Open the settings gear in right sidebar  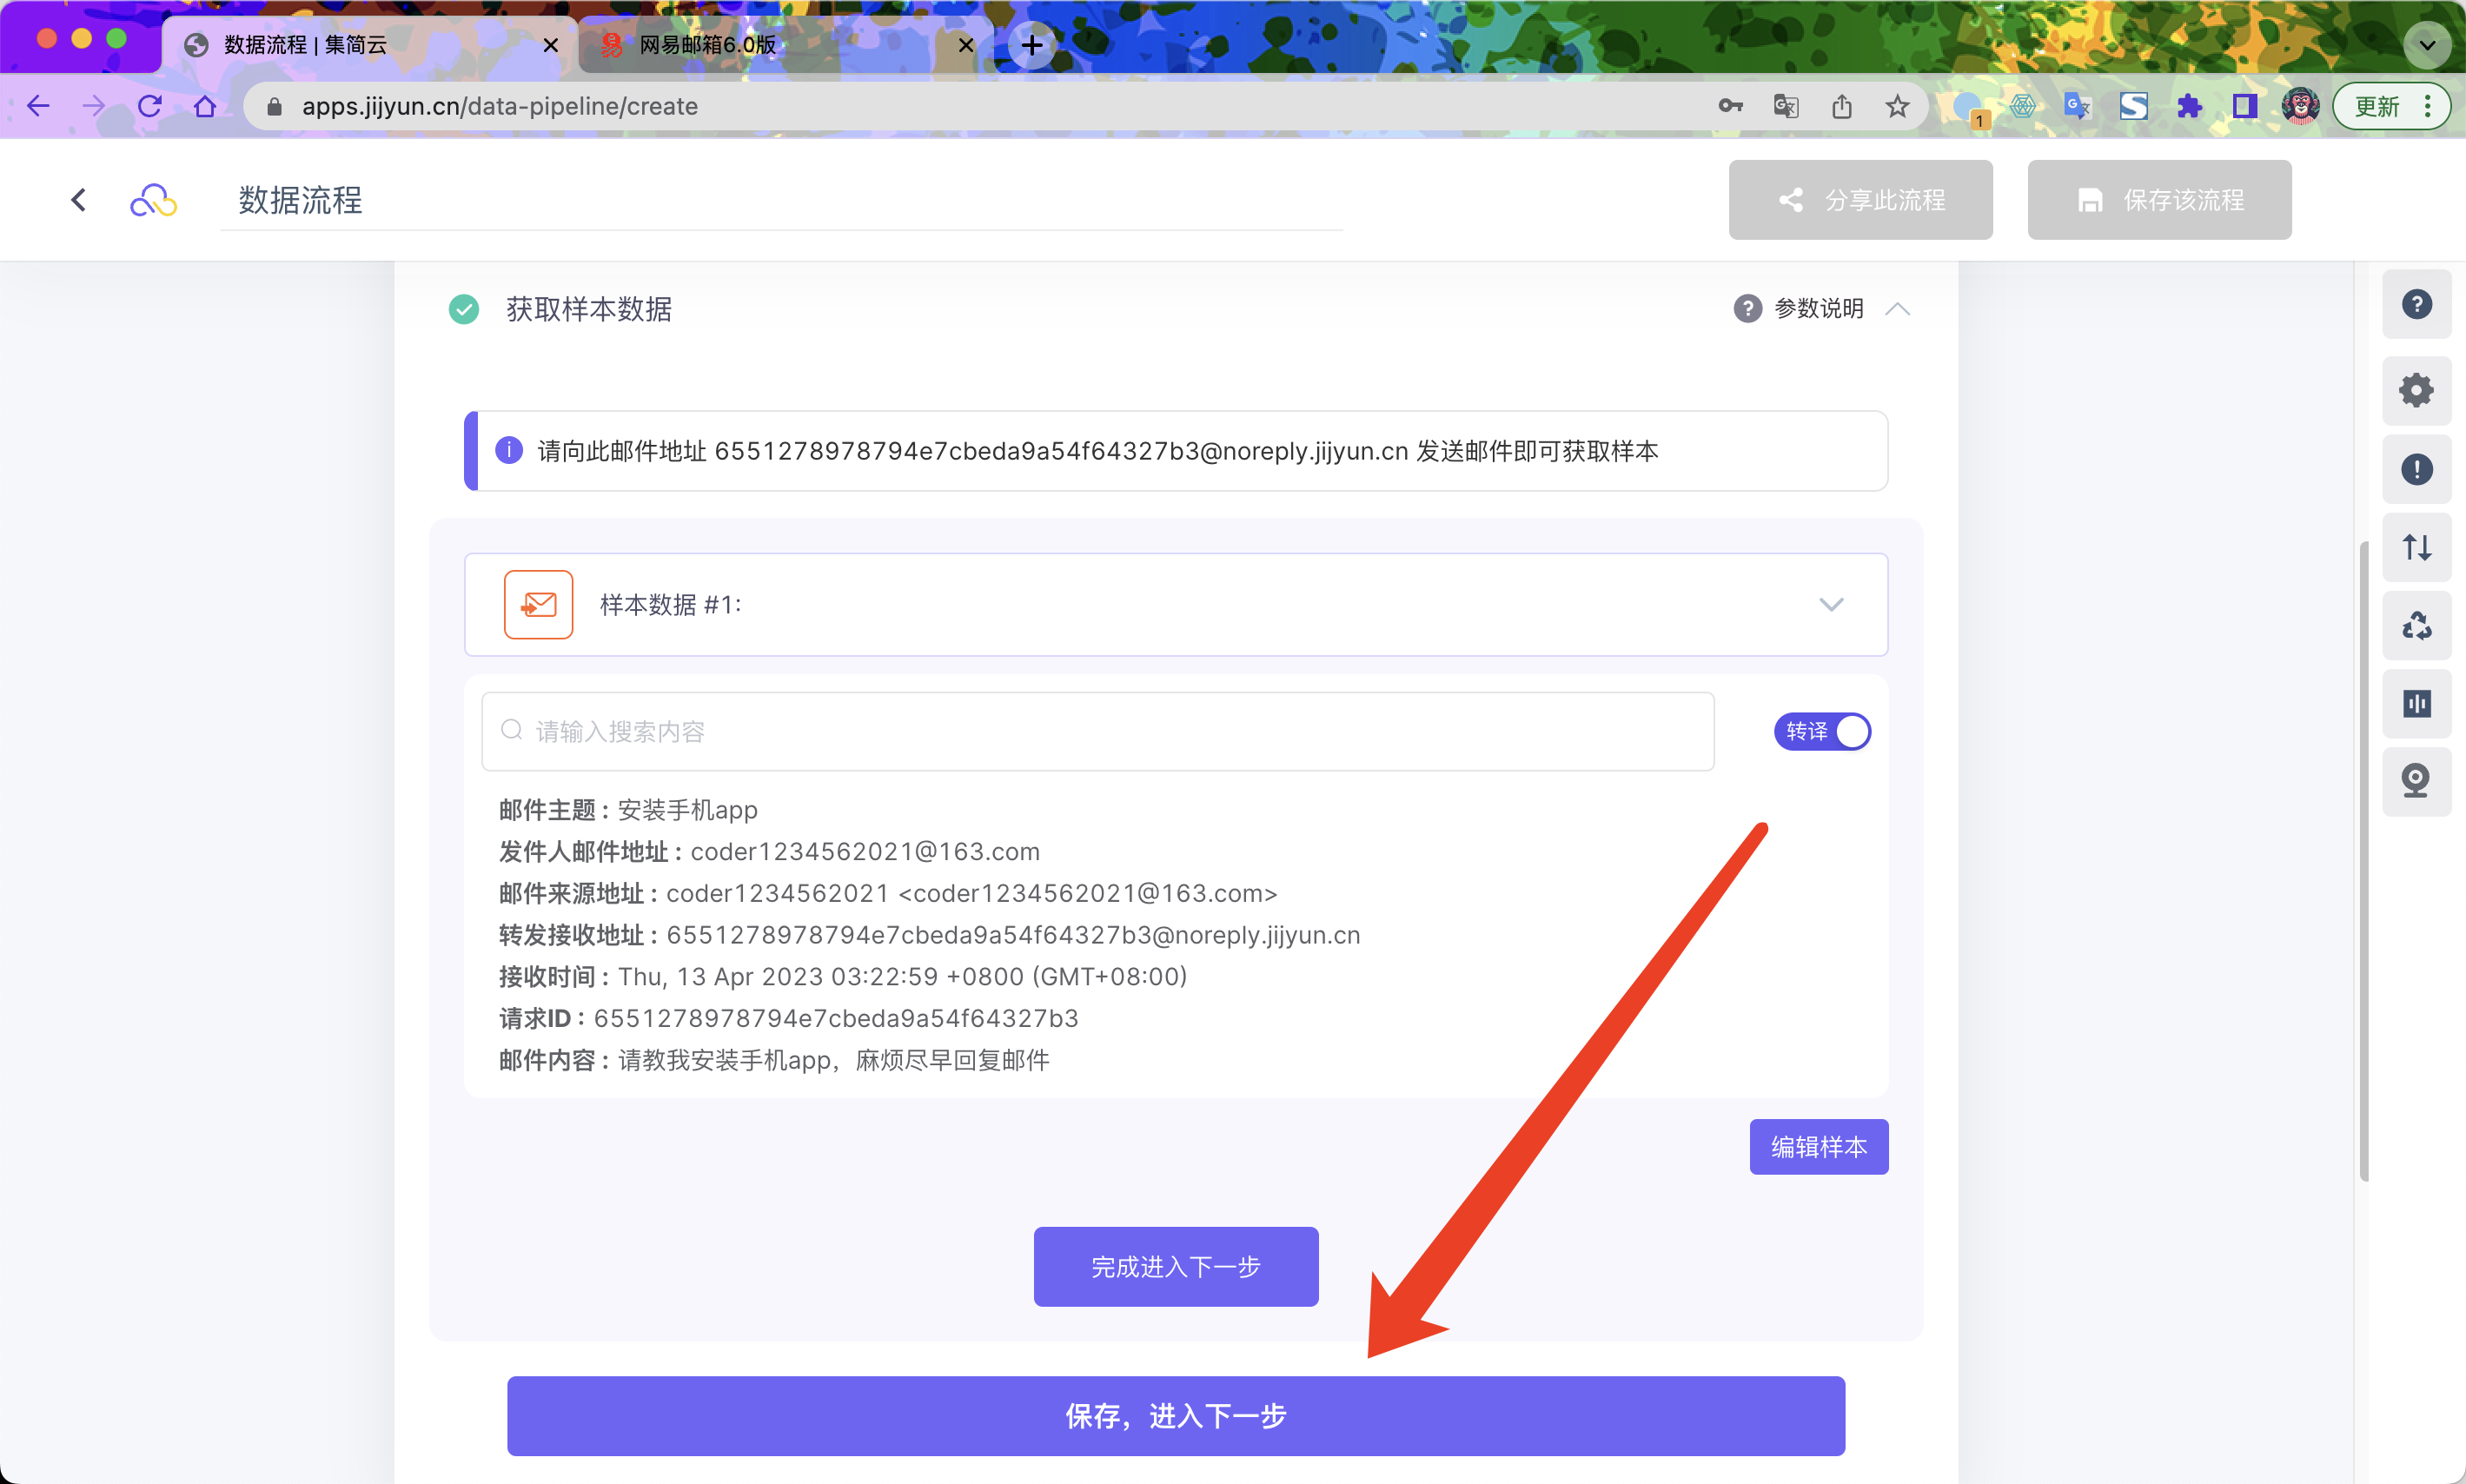coord(2416,390)
